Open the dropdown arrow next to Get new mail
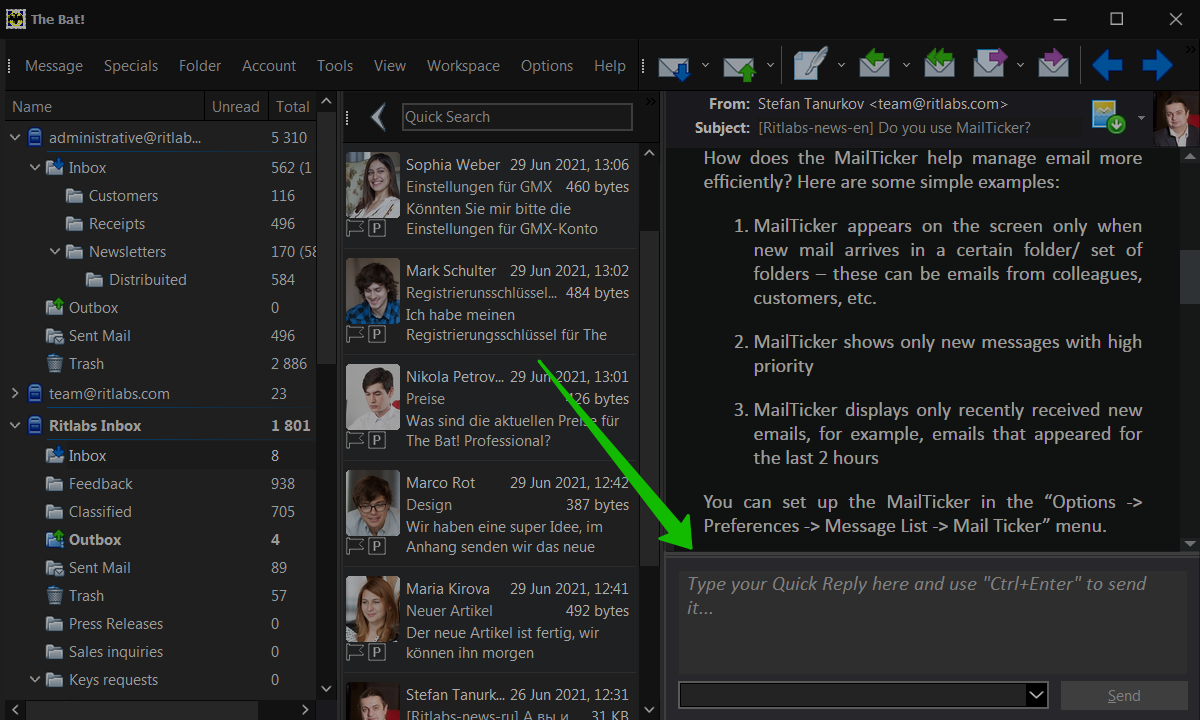Viewport: 1200px width, 720px height. click(705, 66)
